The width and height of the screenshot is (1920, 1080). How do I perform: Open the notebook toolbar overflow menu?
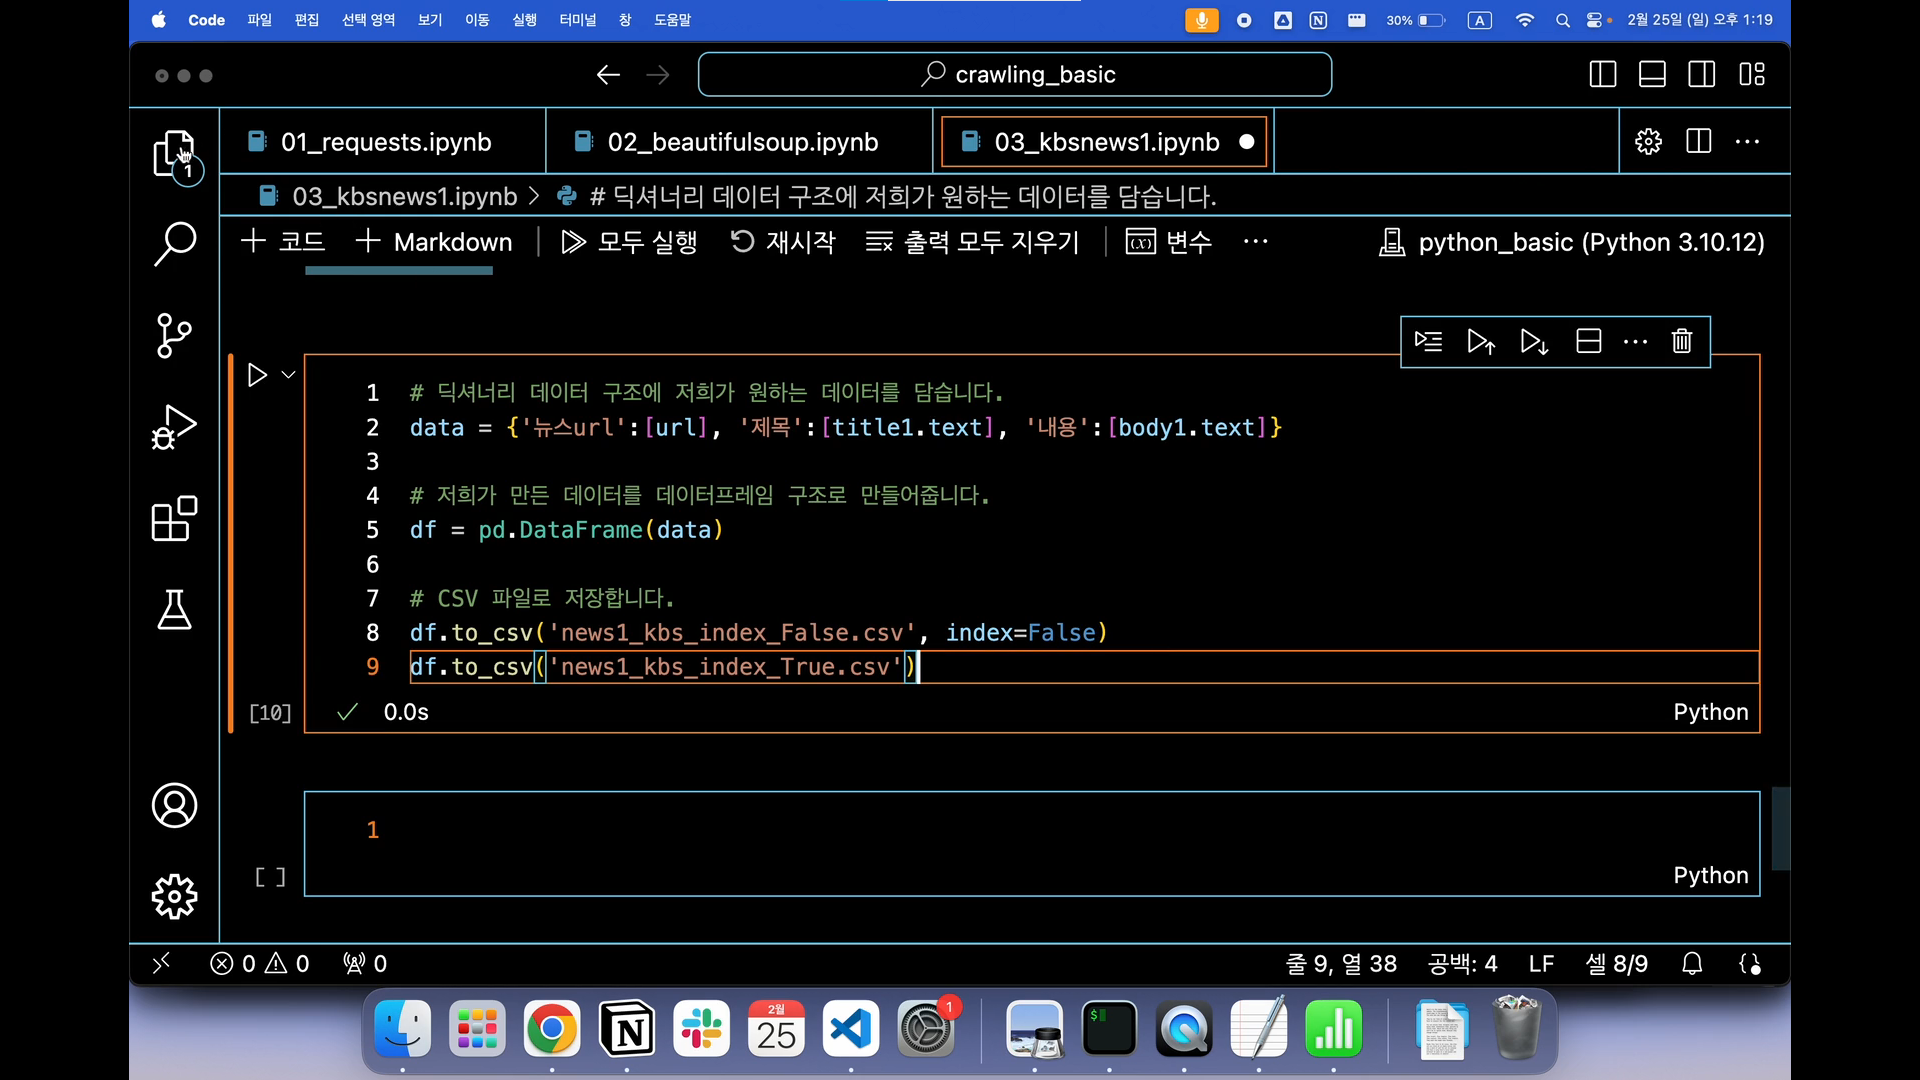point(1255,242)
